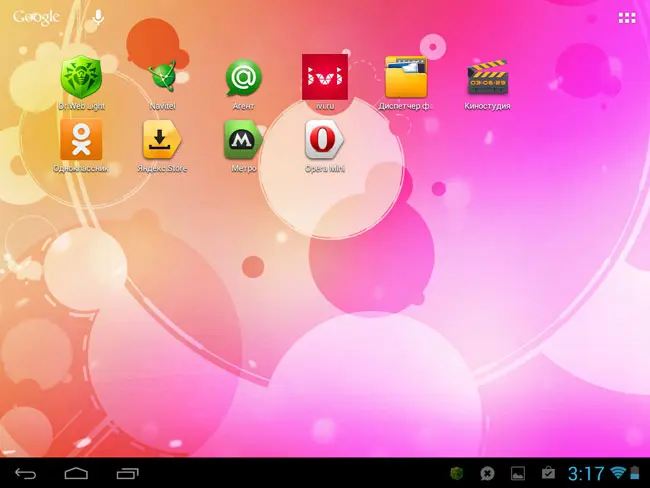Start voice search with the microphone icon
The height and width of the screenshot is (488, 650).
point(98,17)
